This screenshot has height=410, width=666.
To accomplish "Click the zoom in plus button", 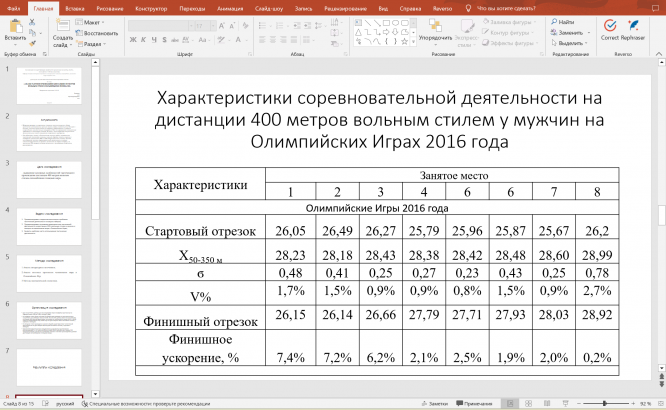I will coord(633,404).
